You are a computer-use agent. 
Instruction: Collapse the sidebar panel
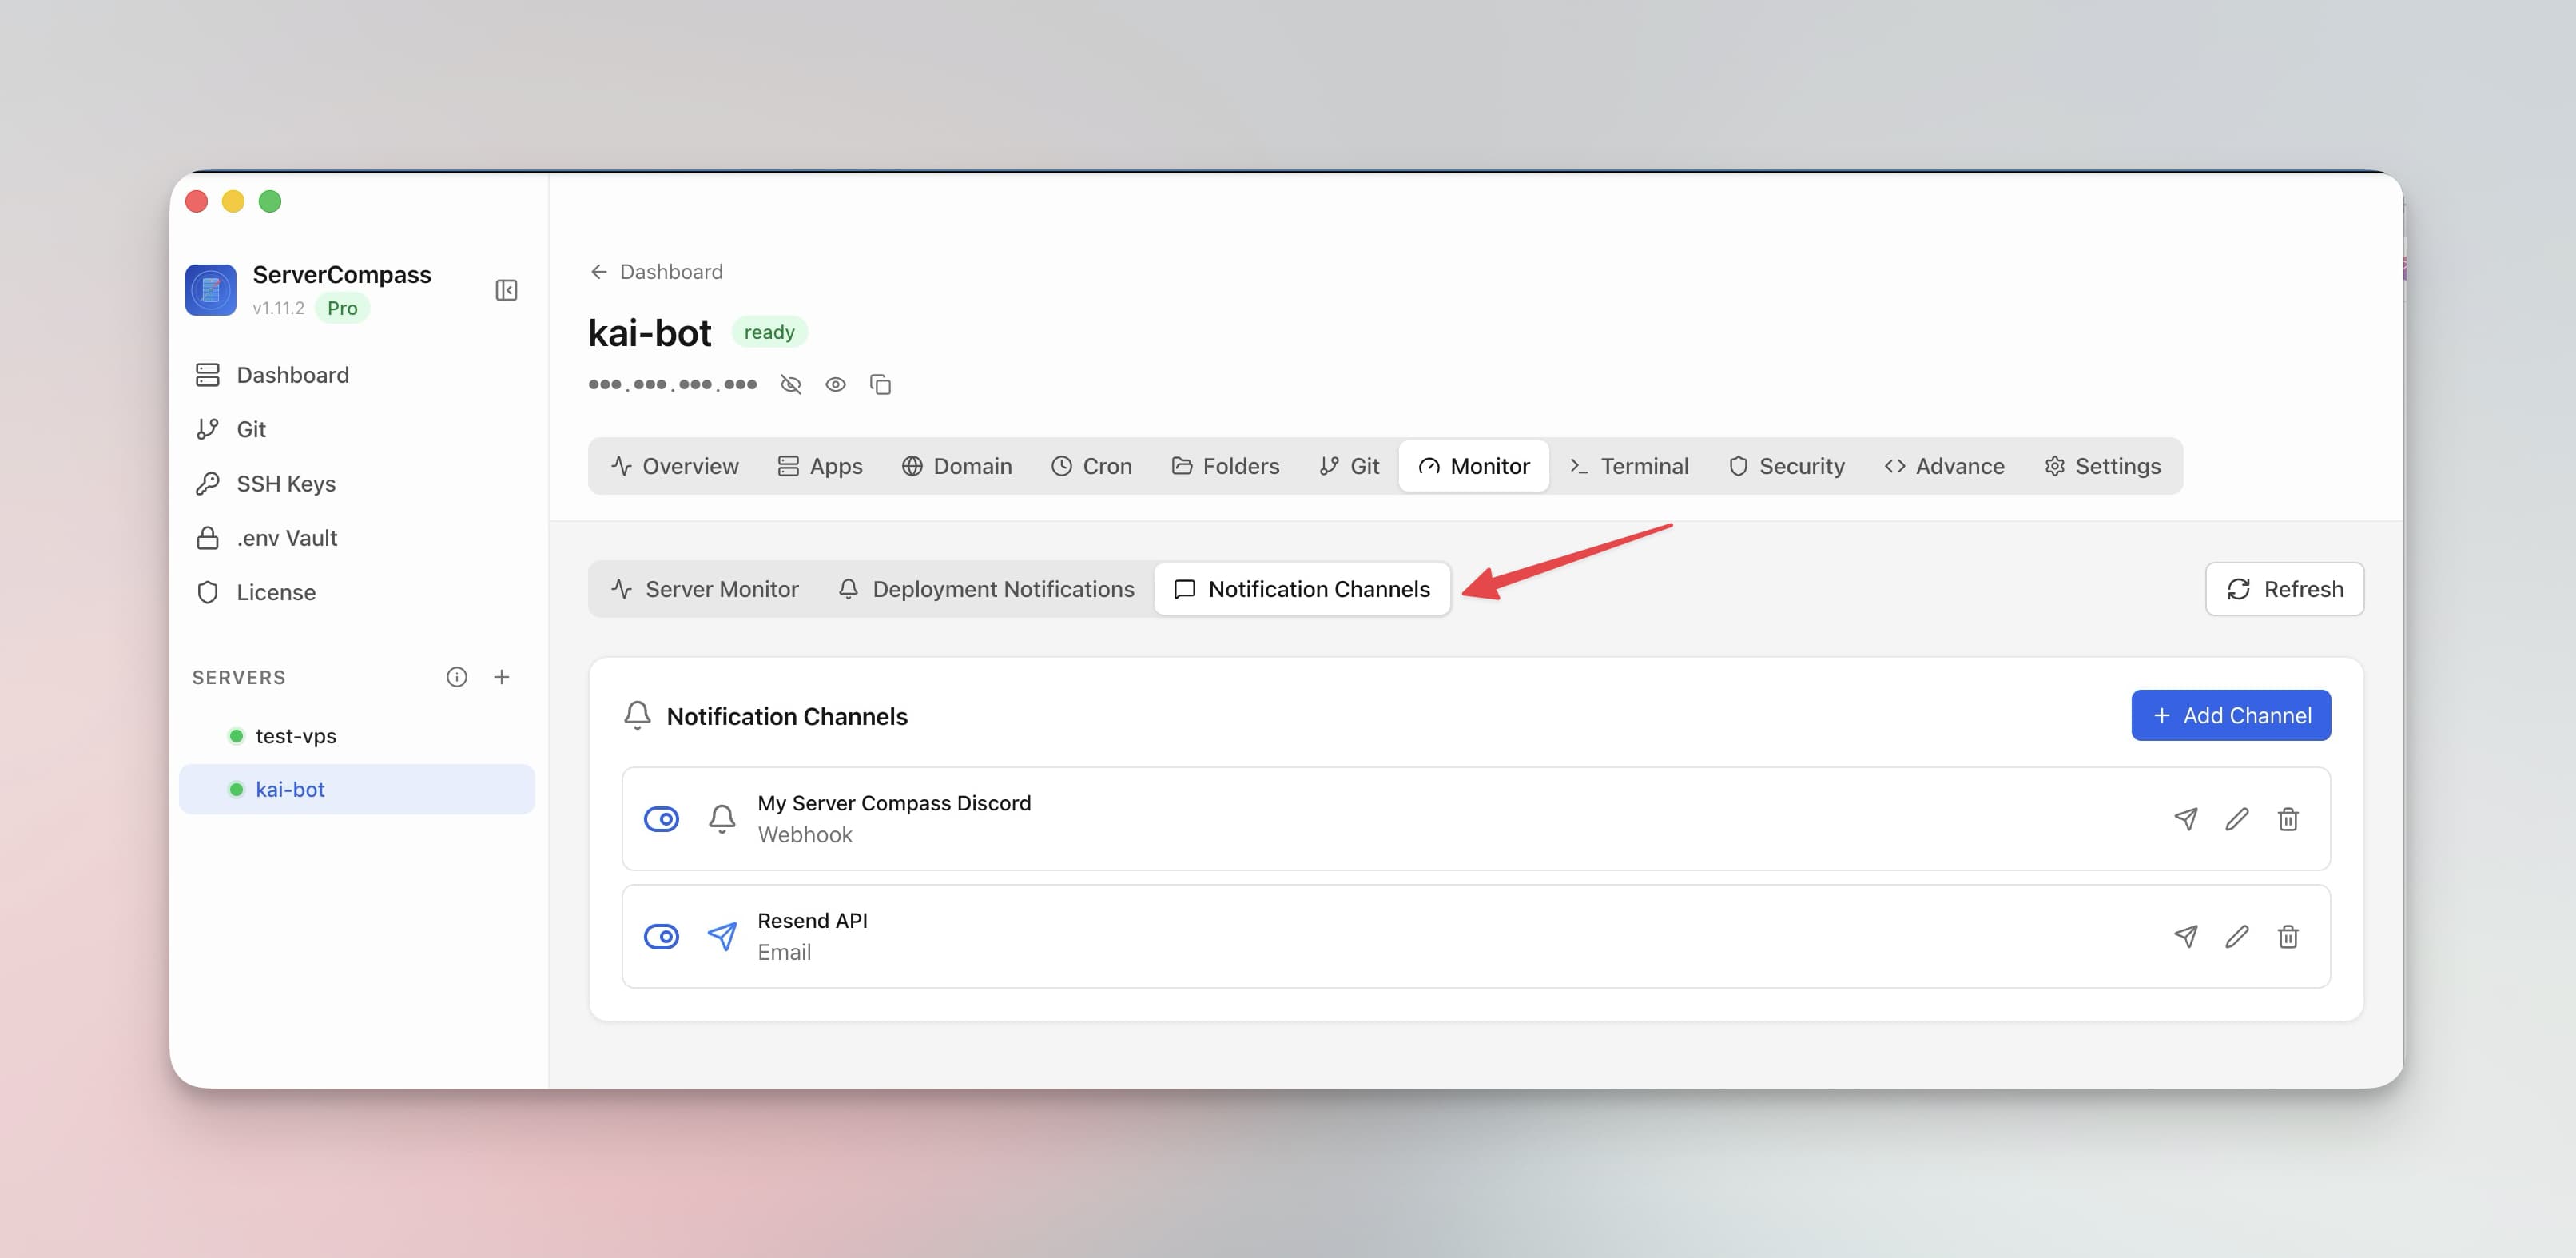pos(507,290)
